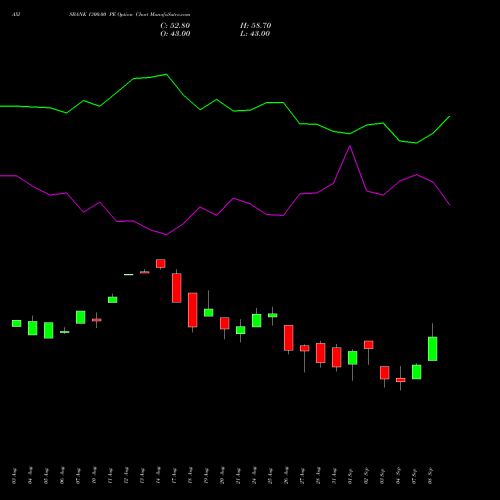
Task: Click the red candlestick for 18 Aug
Action: coord(193,310)
